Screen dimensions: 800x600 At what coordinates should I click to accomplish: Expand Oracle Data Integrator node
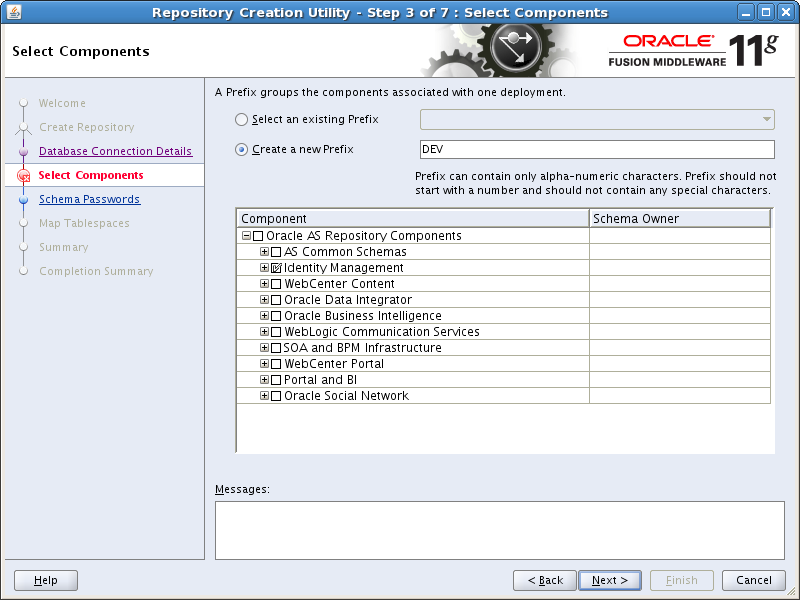point(264,299)
